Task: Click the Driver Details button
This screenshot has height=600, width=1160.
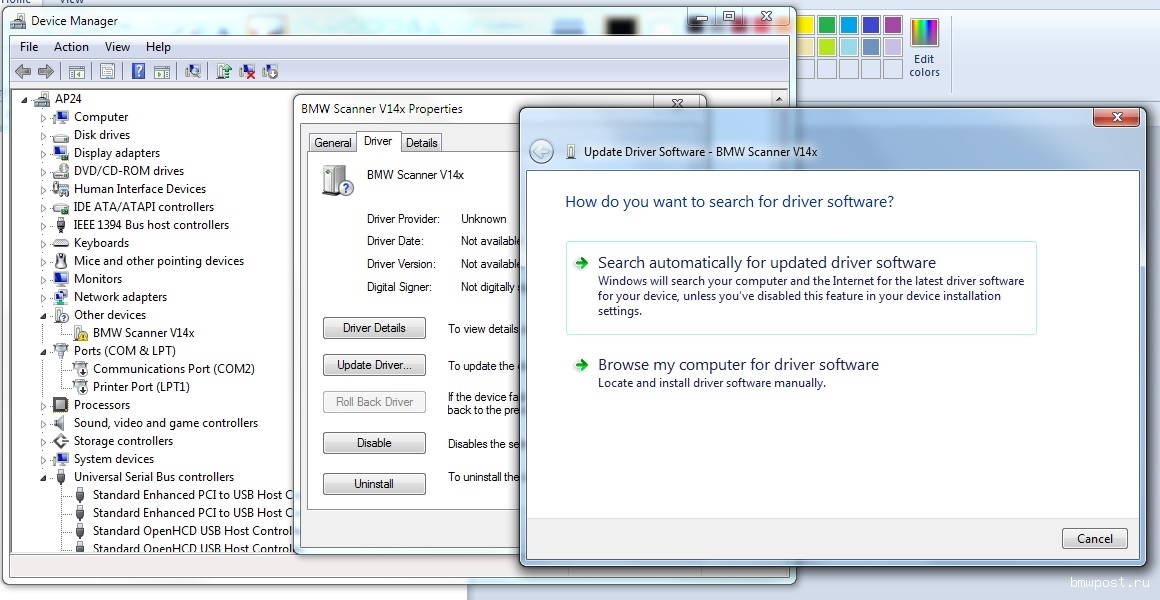Action: coord(374,328)
